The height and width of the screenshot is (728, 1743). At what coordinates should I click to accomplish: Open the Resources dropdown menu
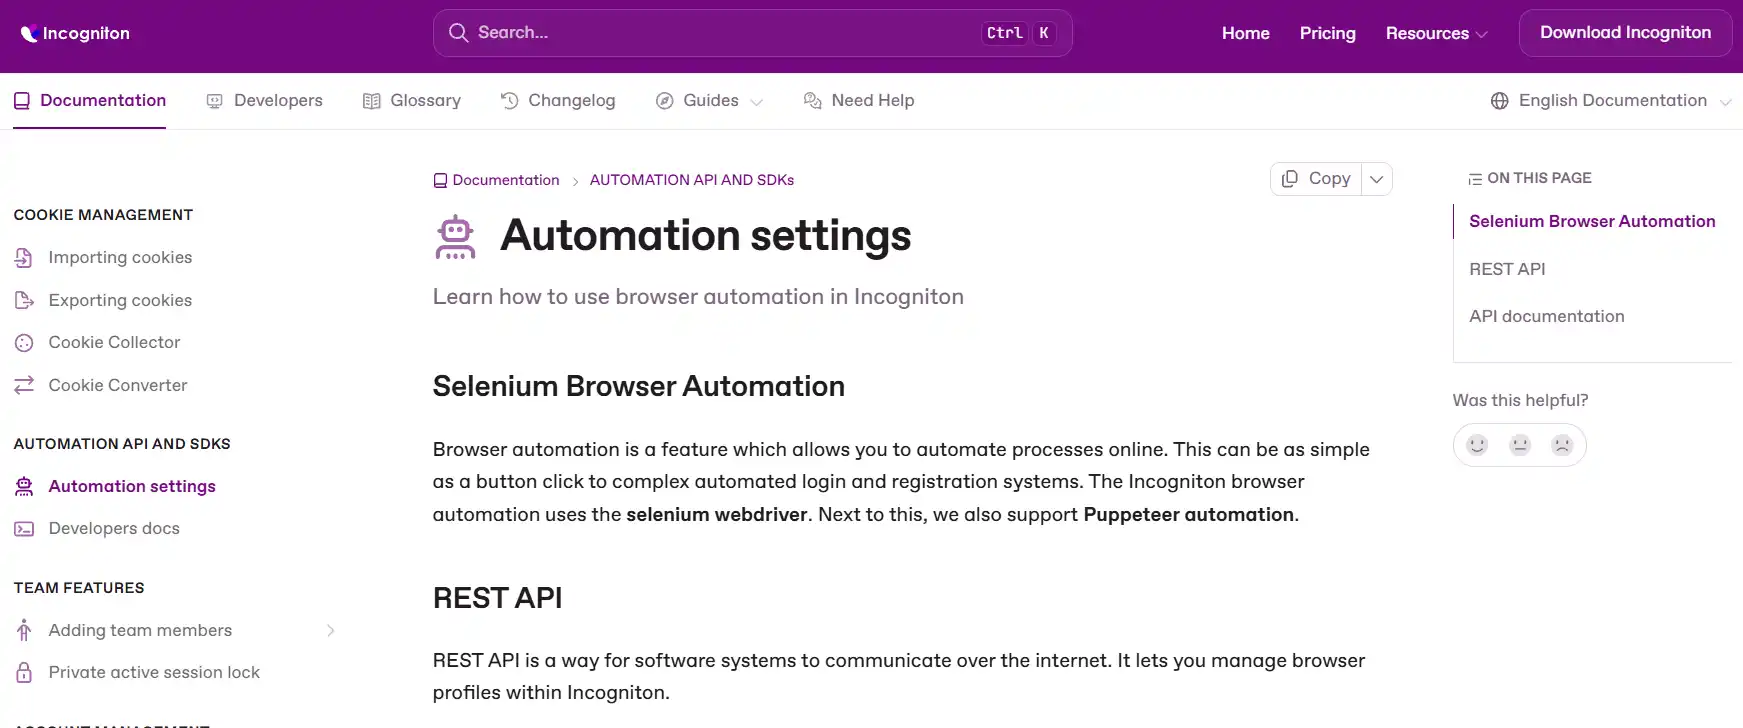(1436, 33)
